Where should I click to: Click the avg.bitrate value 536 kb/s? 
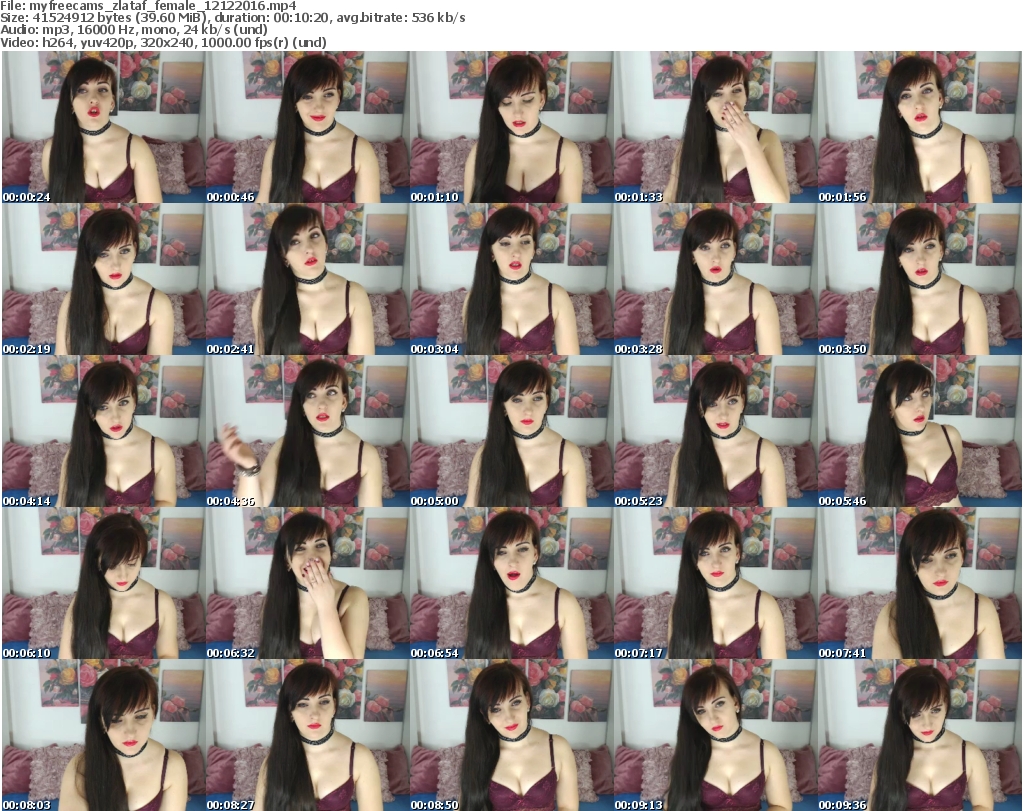[x=438, y=18]
